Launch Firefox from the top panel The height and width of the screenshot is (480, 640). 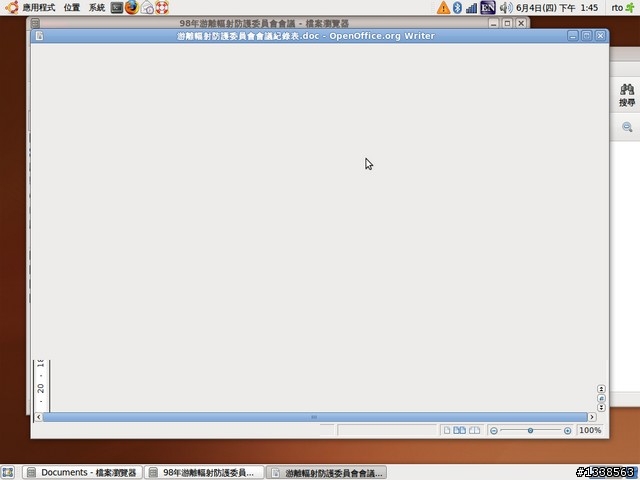coord(132,7)
